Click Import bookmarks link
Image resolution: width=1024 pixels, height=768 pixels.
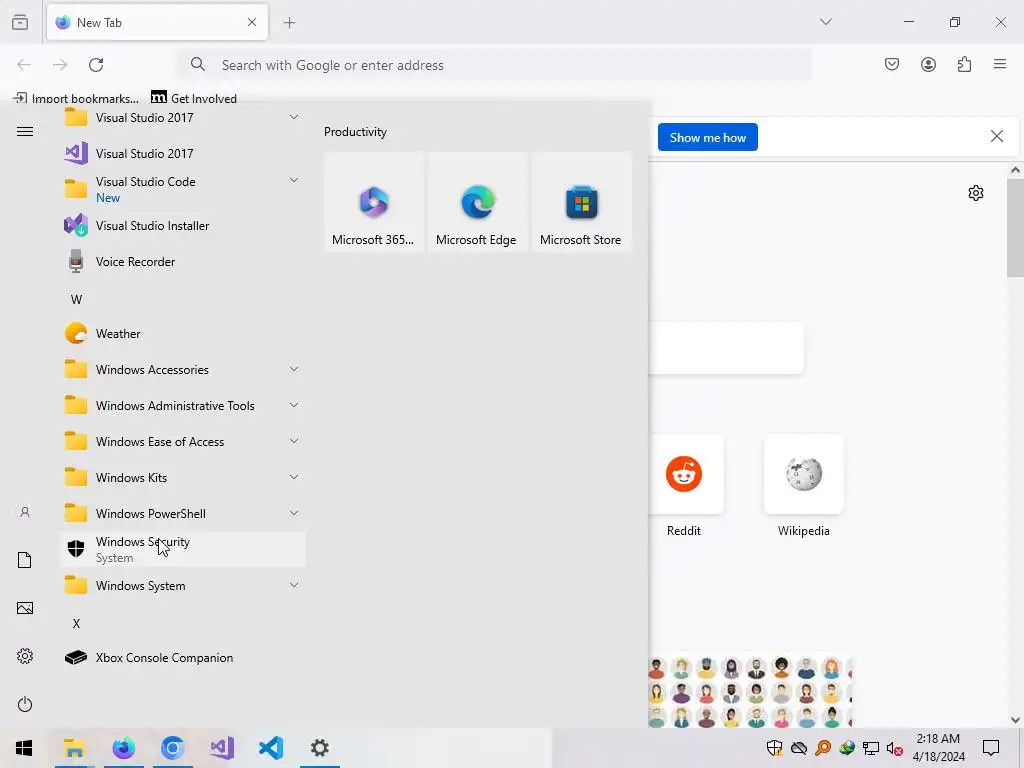point(76,98)
